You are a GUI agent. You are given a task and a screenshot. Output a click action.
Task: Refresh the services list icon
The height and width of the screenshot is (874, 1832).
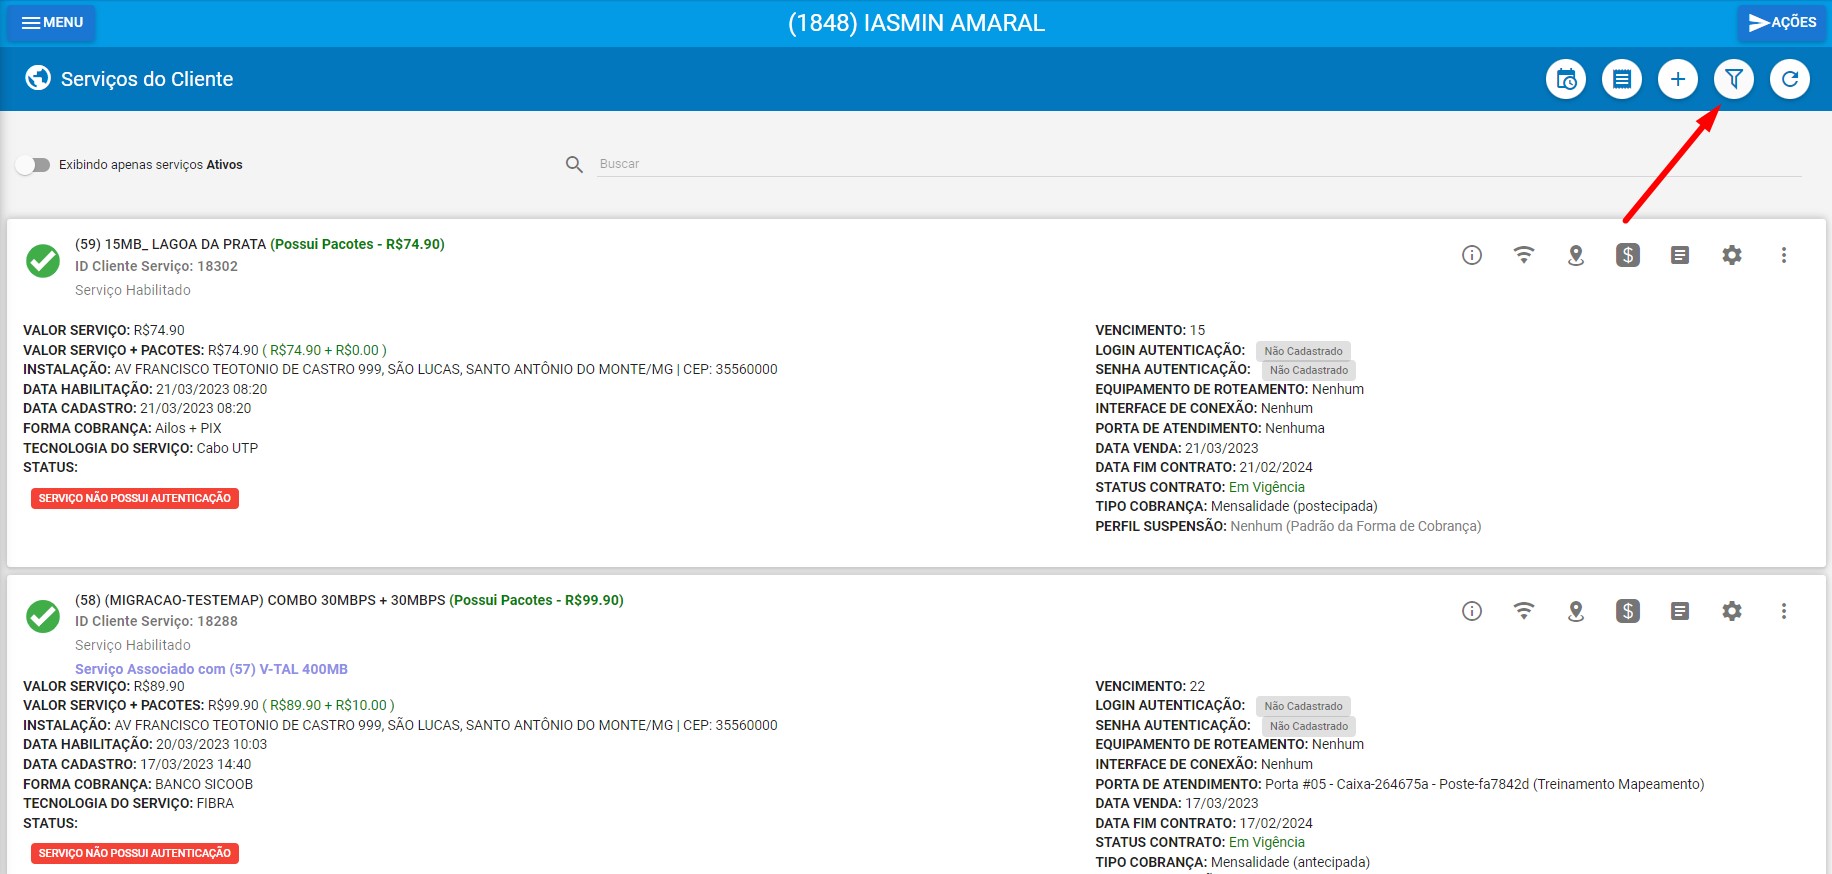pos(1790,79)
